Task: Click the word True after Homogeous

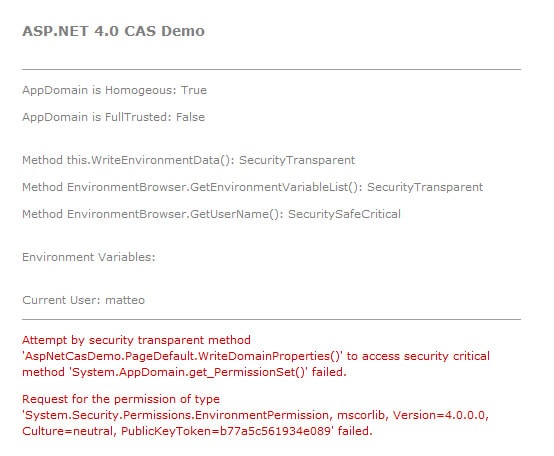Action: click(x=194, y=90)
